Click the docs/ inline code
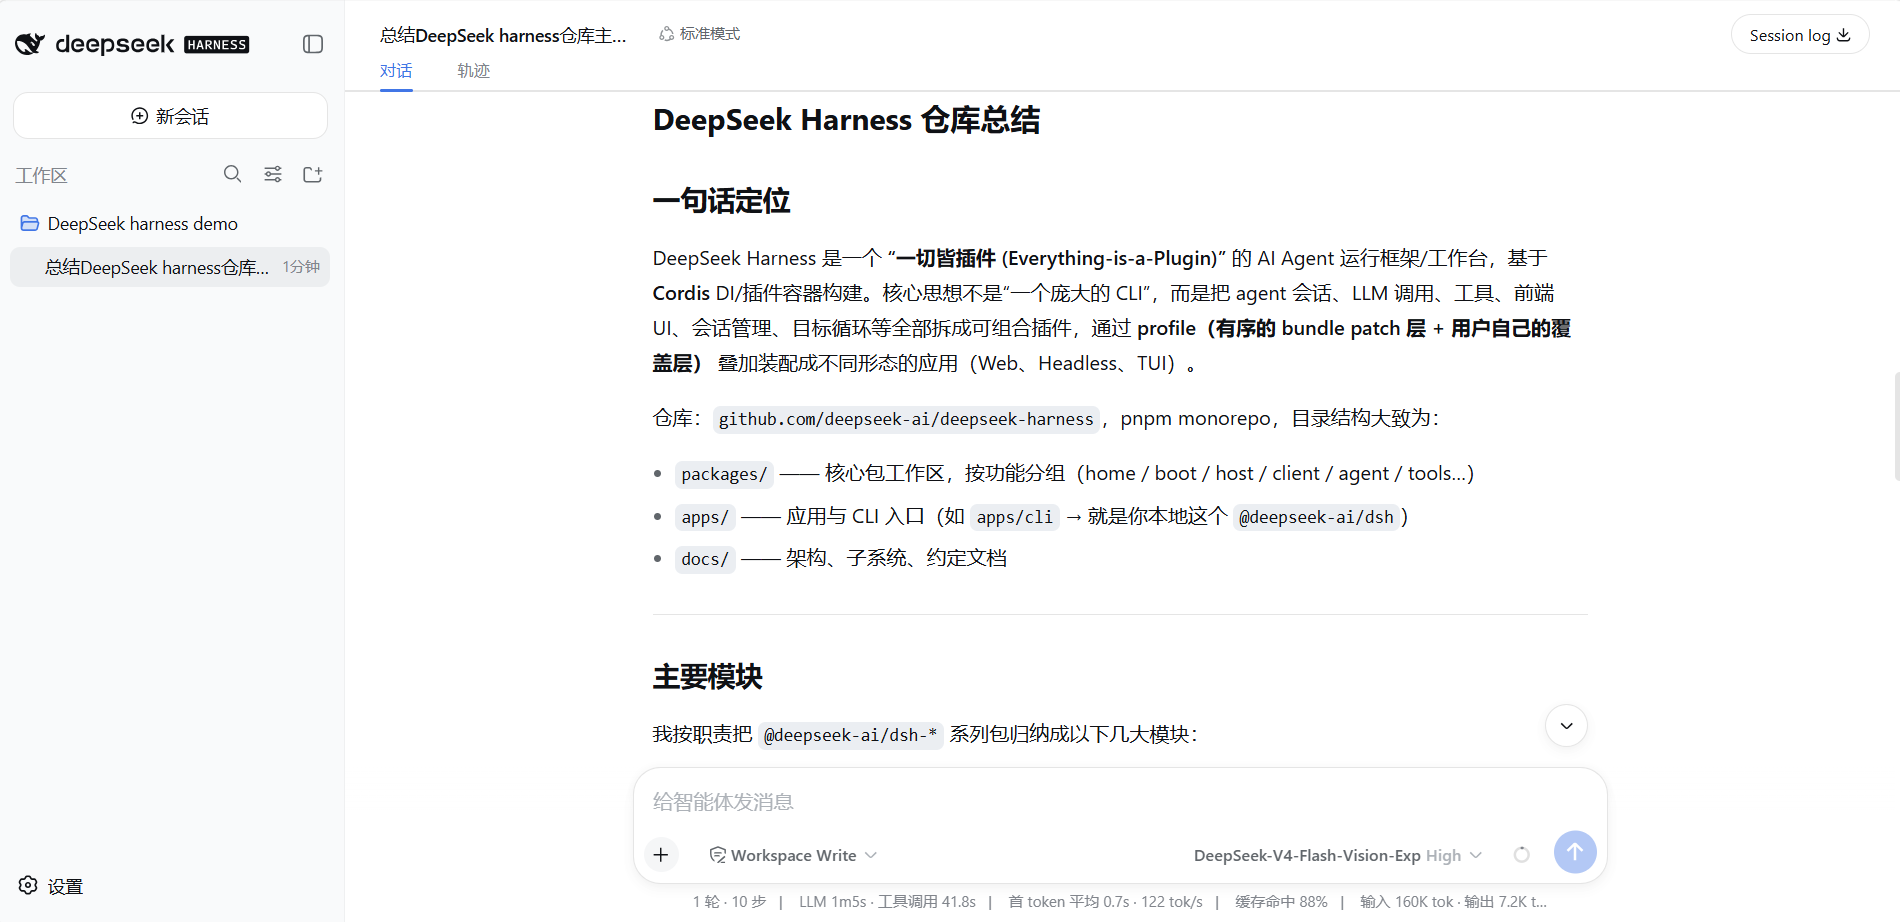Viewport: 1900px width, 922px height. [705, 559]
